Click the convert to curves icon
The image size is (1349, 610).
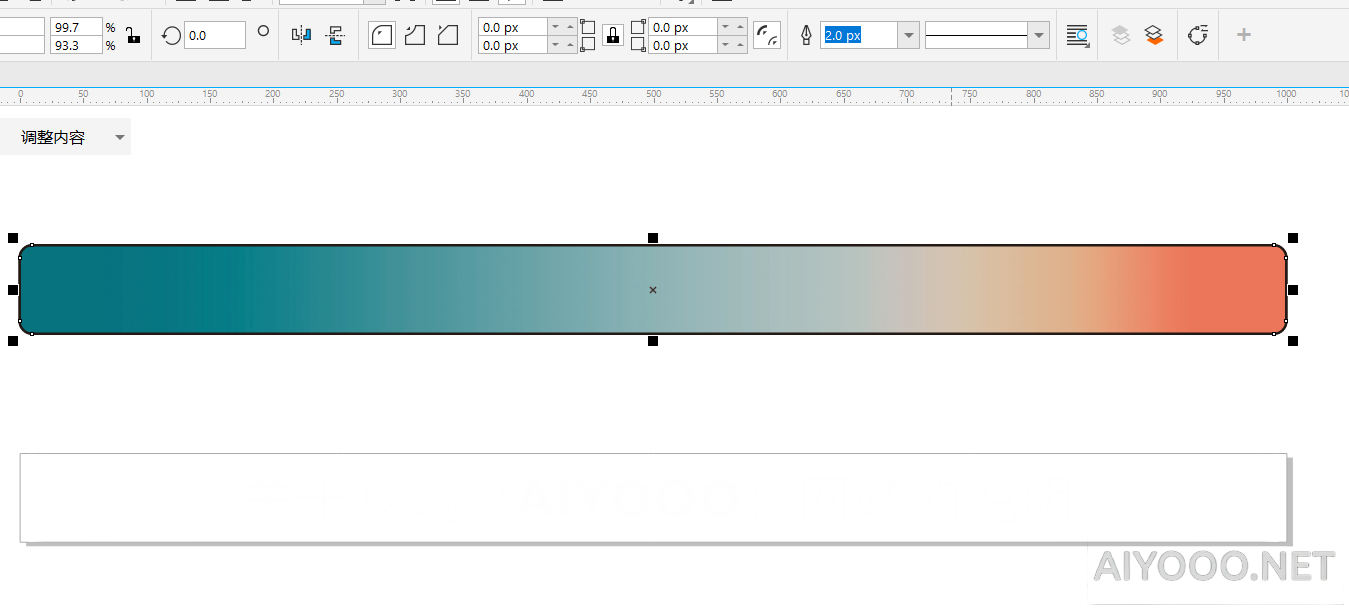coord(1198,35)
